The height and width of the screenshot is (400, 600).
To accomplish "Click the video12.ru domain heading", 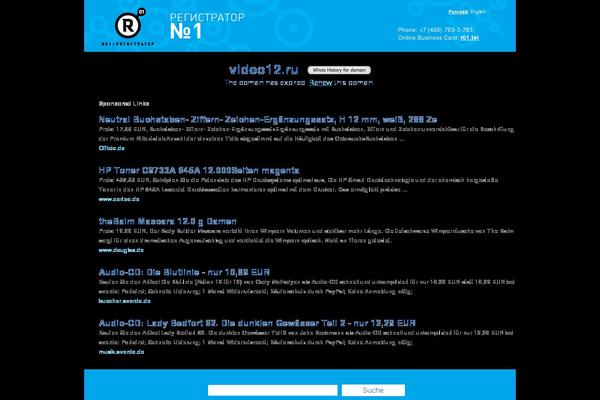I will pyautogui.click(x=263, y=70).
